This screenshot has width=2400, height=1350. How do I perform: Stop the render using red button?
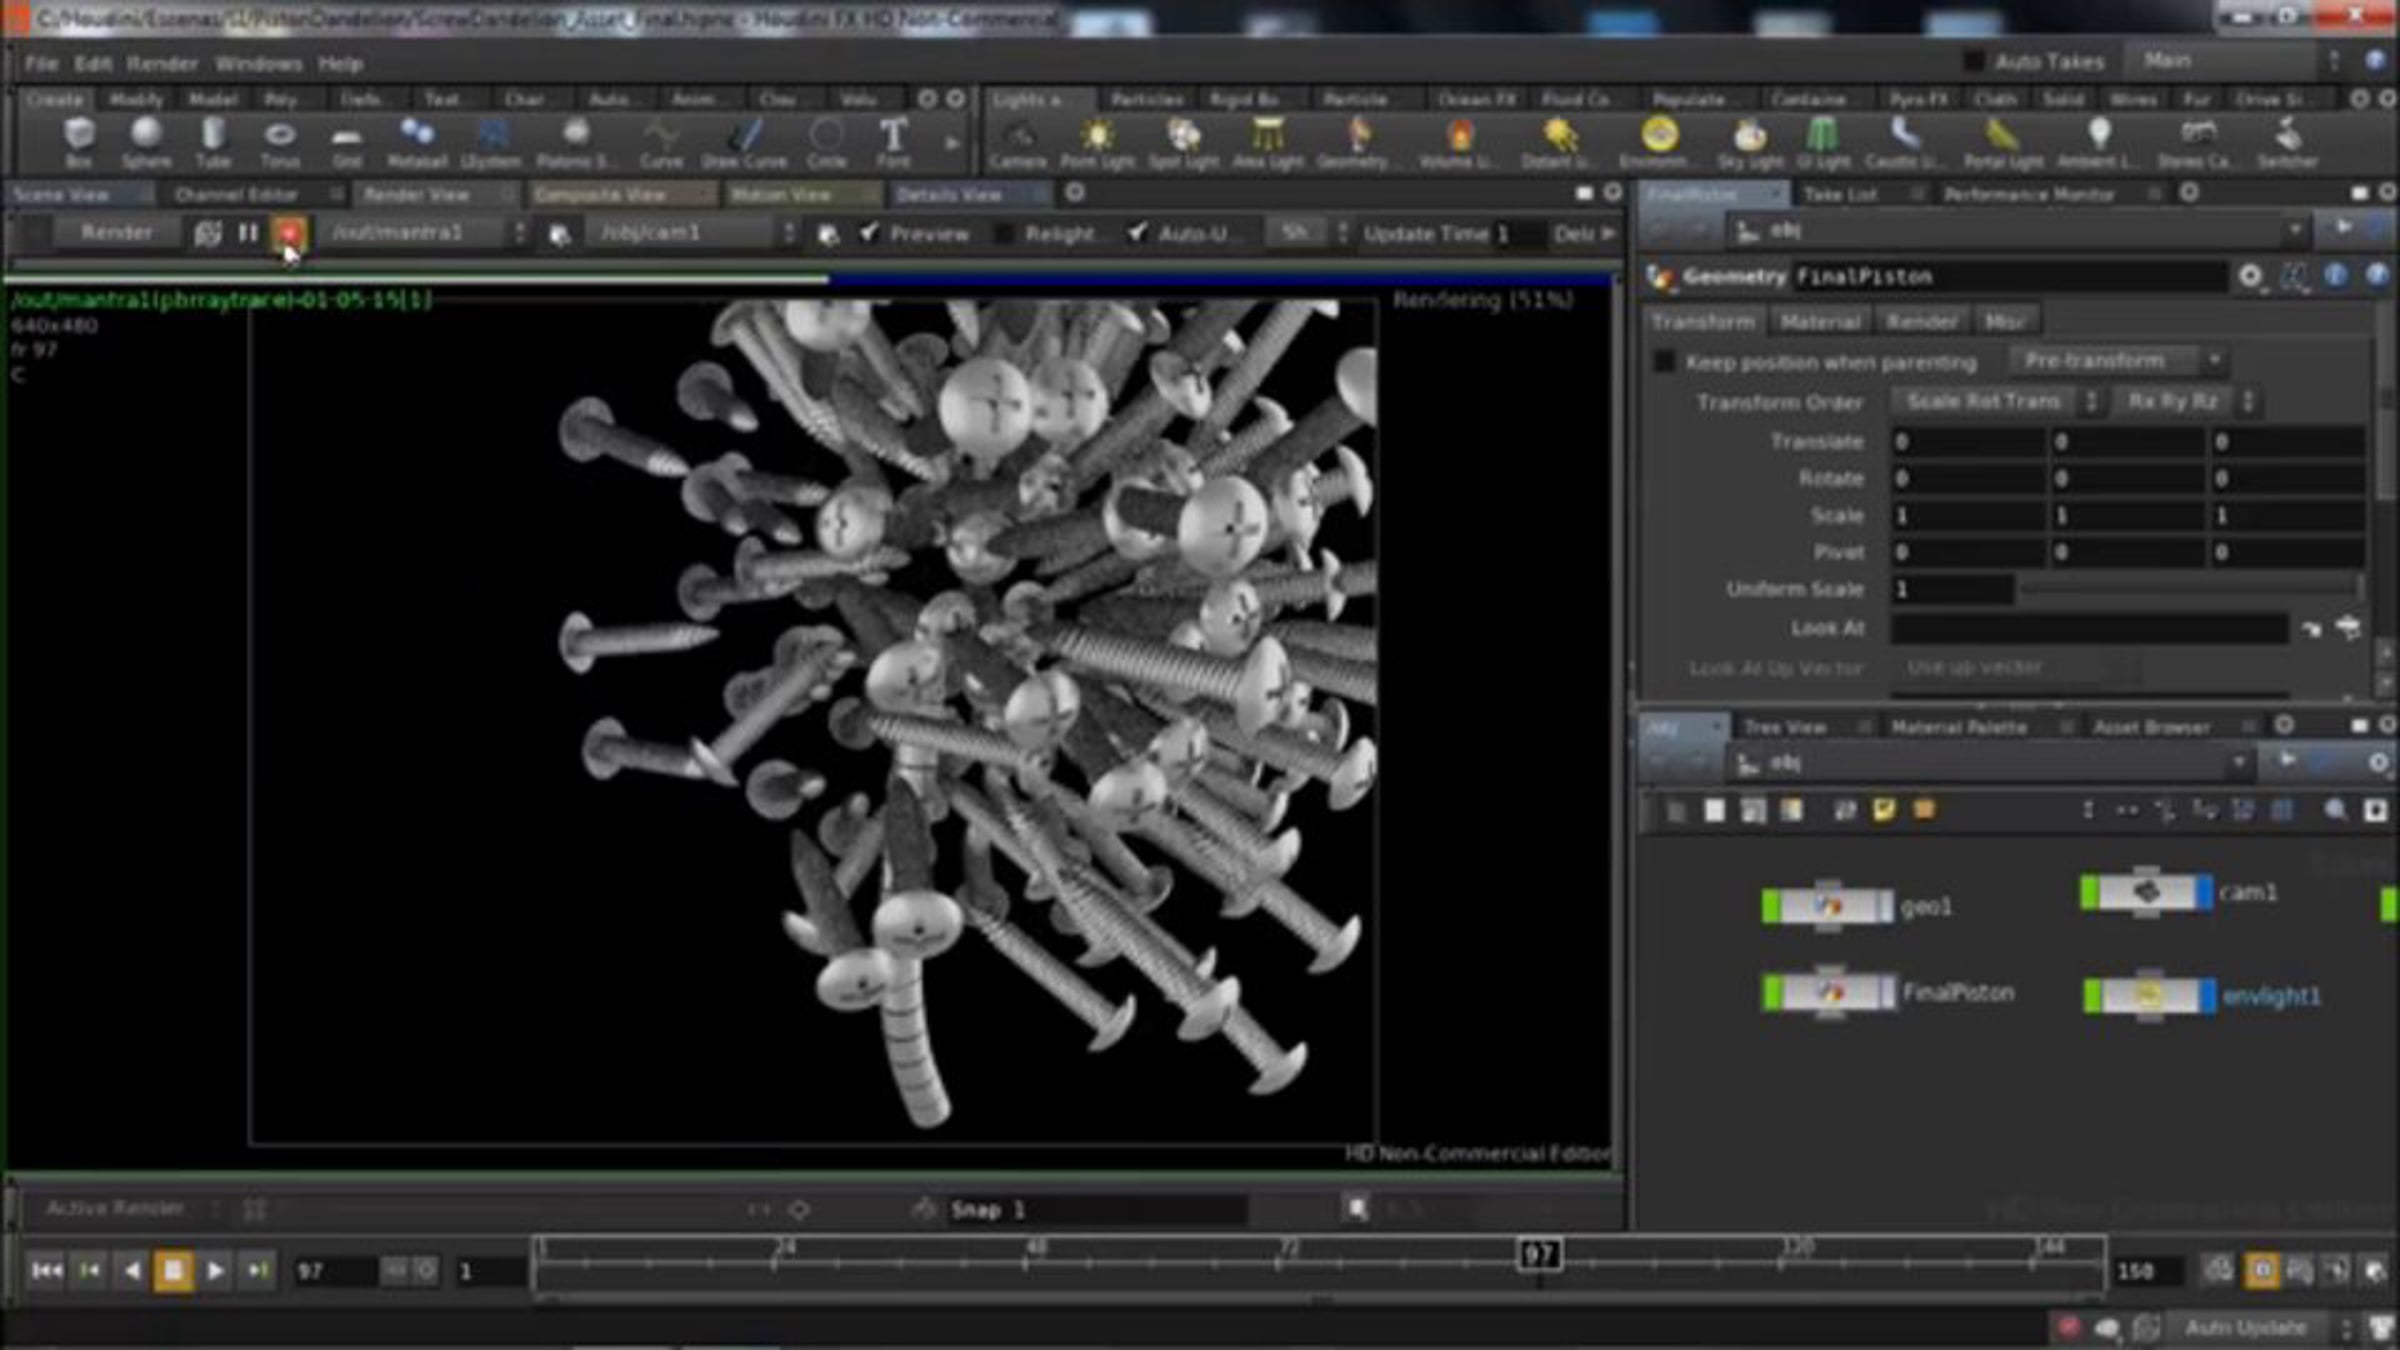point(289,233)
